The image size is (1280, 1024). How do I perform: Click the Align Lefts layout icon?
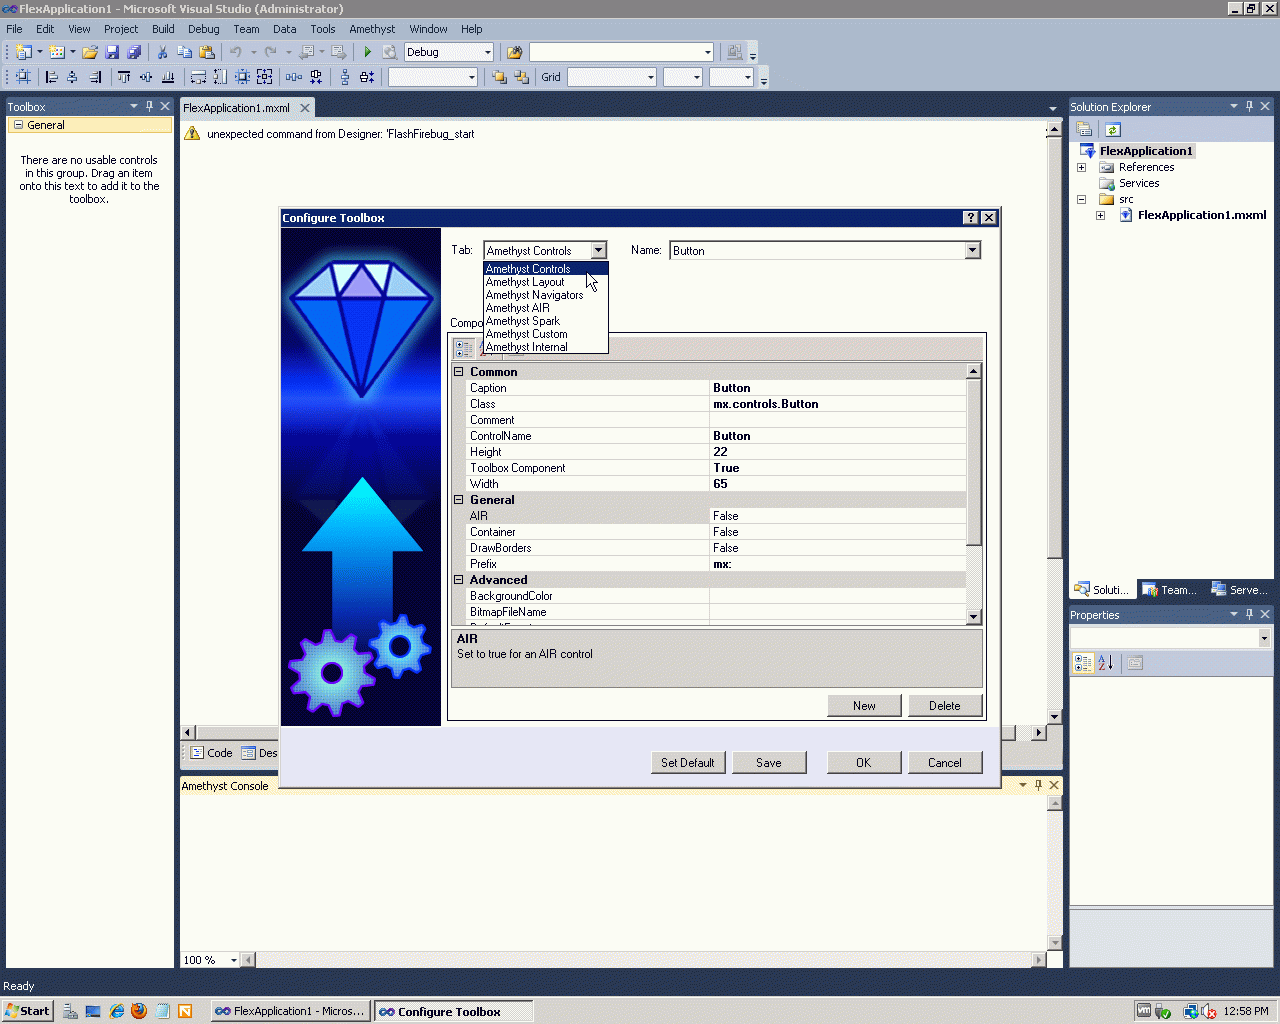click(52, 77)
